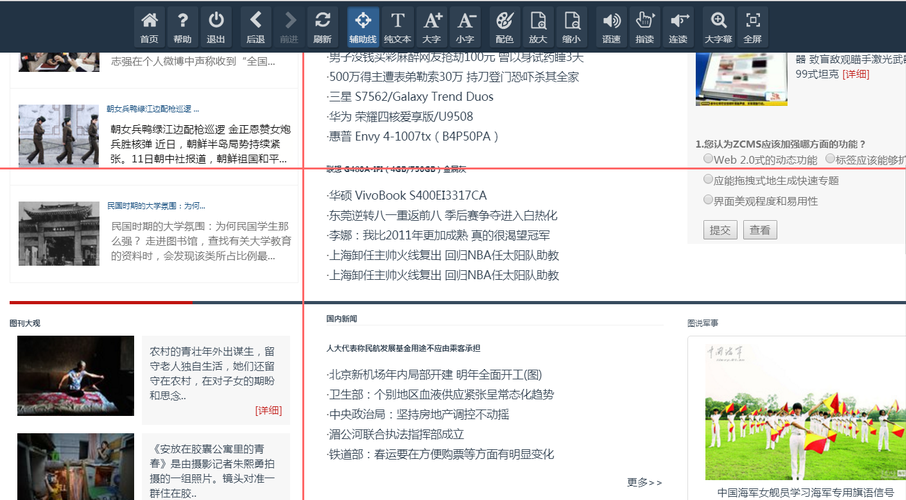Go to the 首页 home icon
This screenshot has height=500, width=906.
point(150,27)
